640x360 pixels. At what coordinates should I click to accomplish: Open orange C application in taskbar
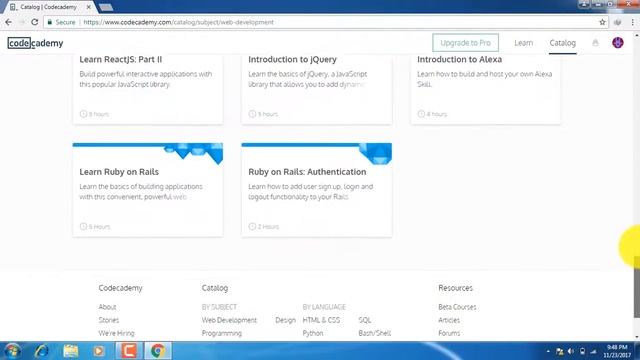[x=129, y=351]
